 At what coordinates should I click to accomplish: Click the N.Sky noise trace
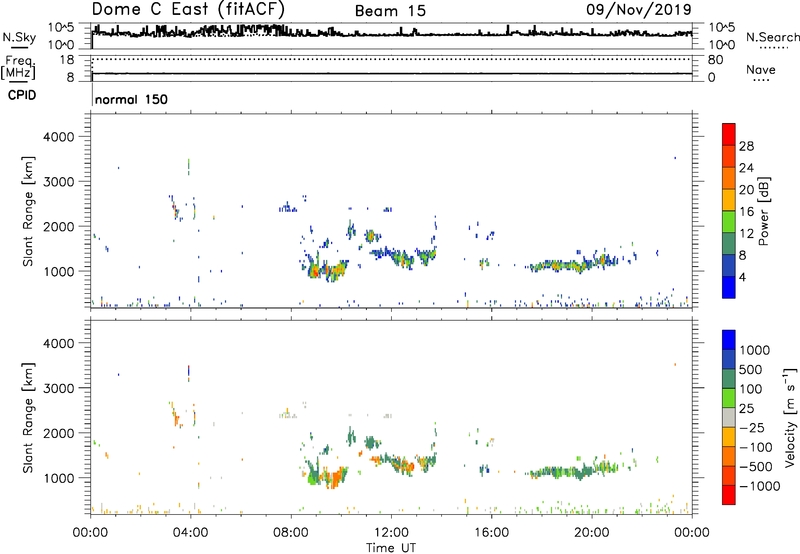pos(392,33)
